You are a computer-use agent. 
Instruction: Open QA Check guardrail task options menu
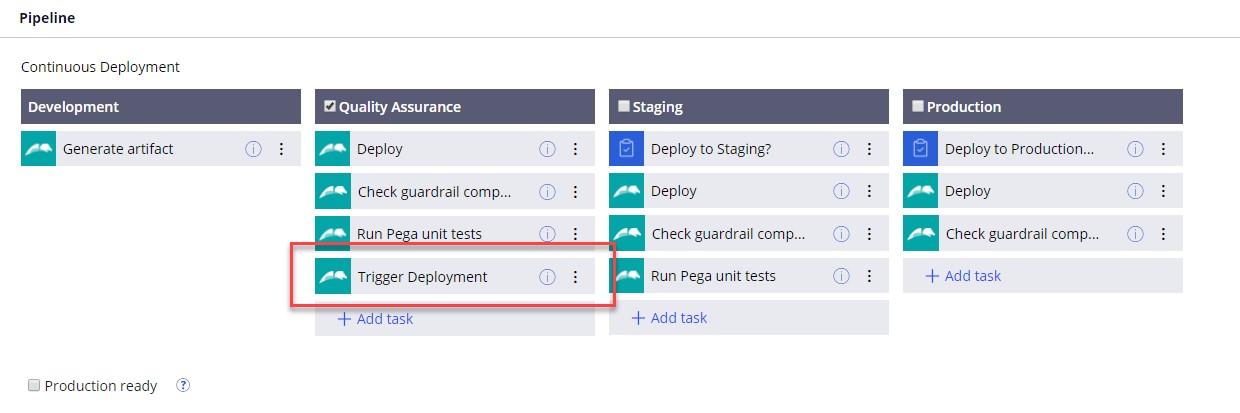point(575,192)
